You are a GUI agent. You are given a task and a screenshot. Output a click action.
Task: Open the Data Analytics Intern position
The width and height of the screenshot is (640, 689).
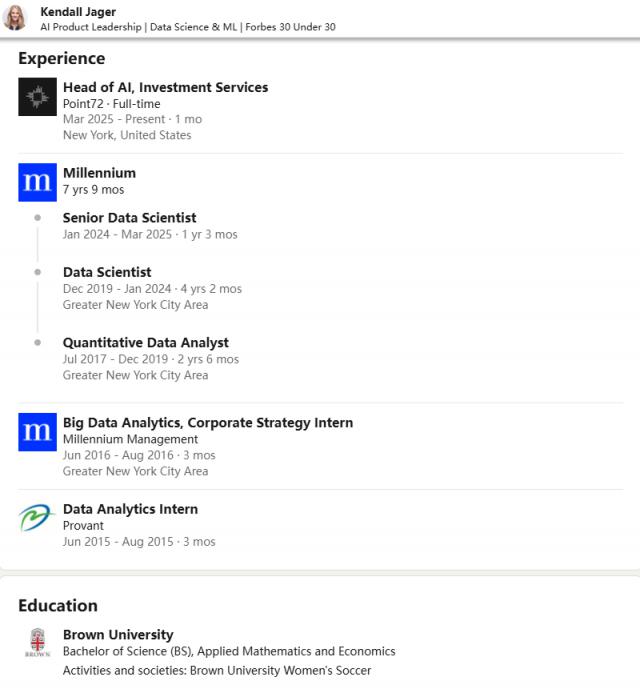point(130,508)
